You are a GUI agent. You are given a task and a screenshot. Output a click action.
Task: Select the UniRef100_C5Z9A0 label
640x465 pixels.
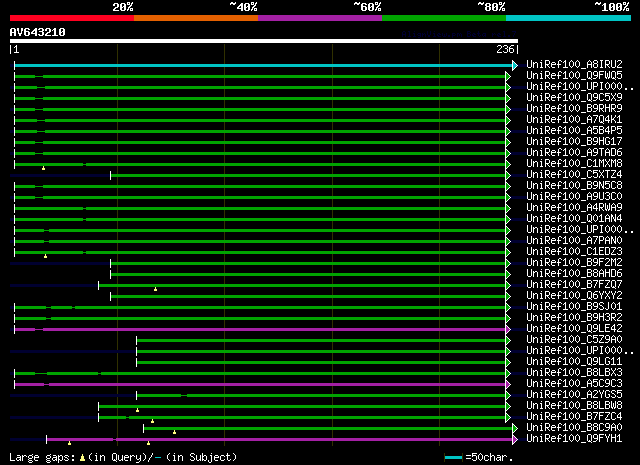pyautogui.click(x=574, y=339)
